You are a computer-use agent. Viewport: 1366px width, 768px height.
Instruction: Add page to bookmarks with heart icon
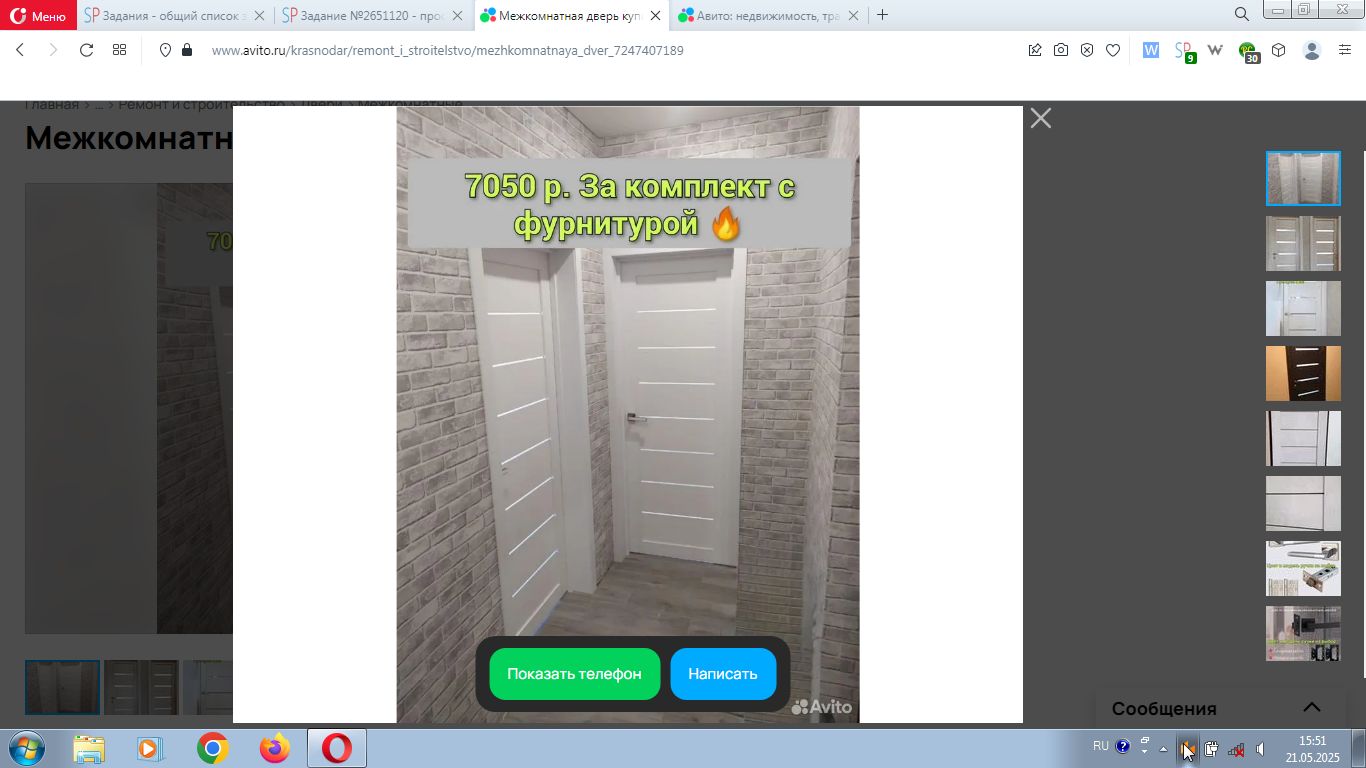tap(1113, 50)
